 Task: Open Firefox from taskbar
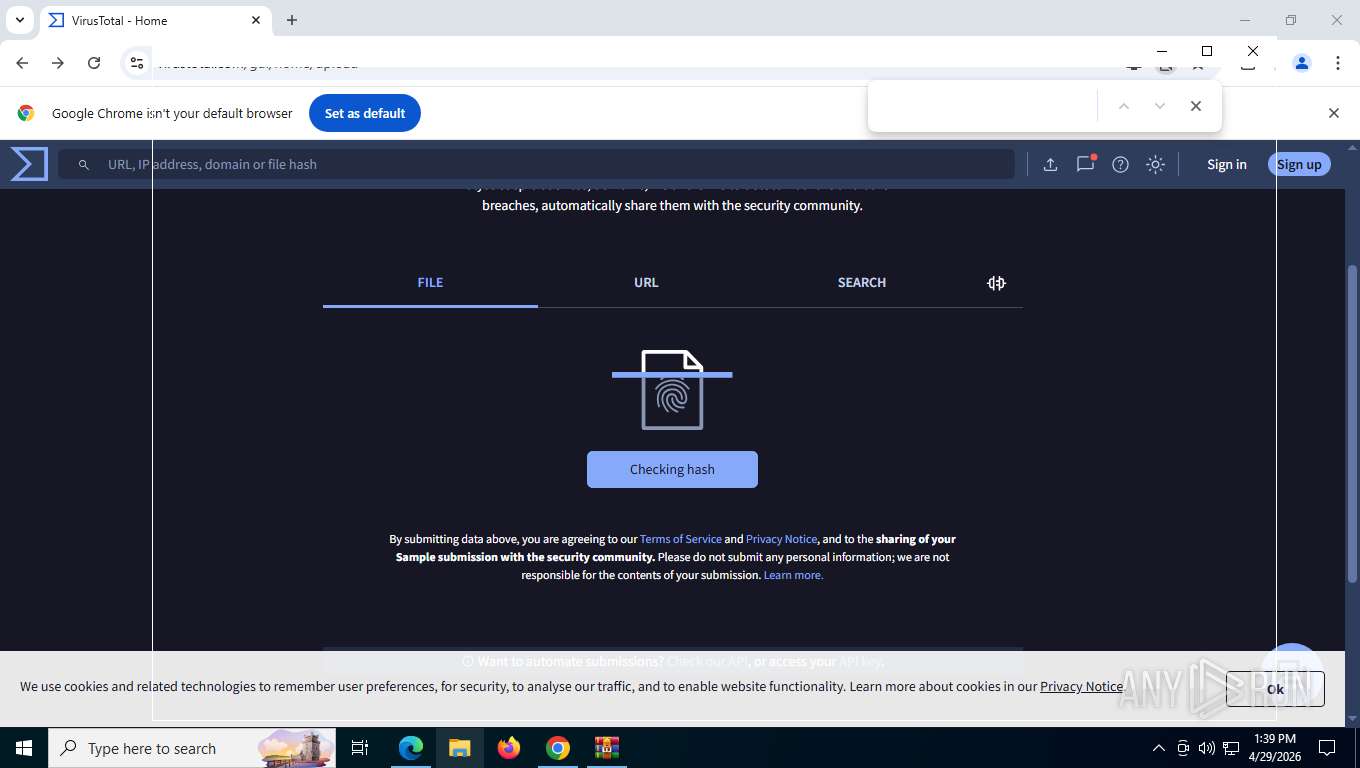(x=509, y=748)
